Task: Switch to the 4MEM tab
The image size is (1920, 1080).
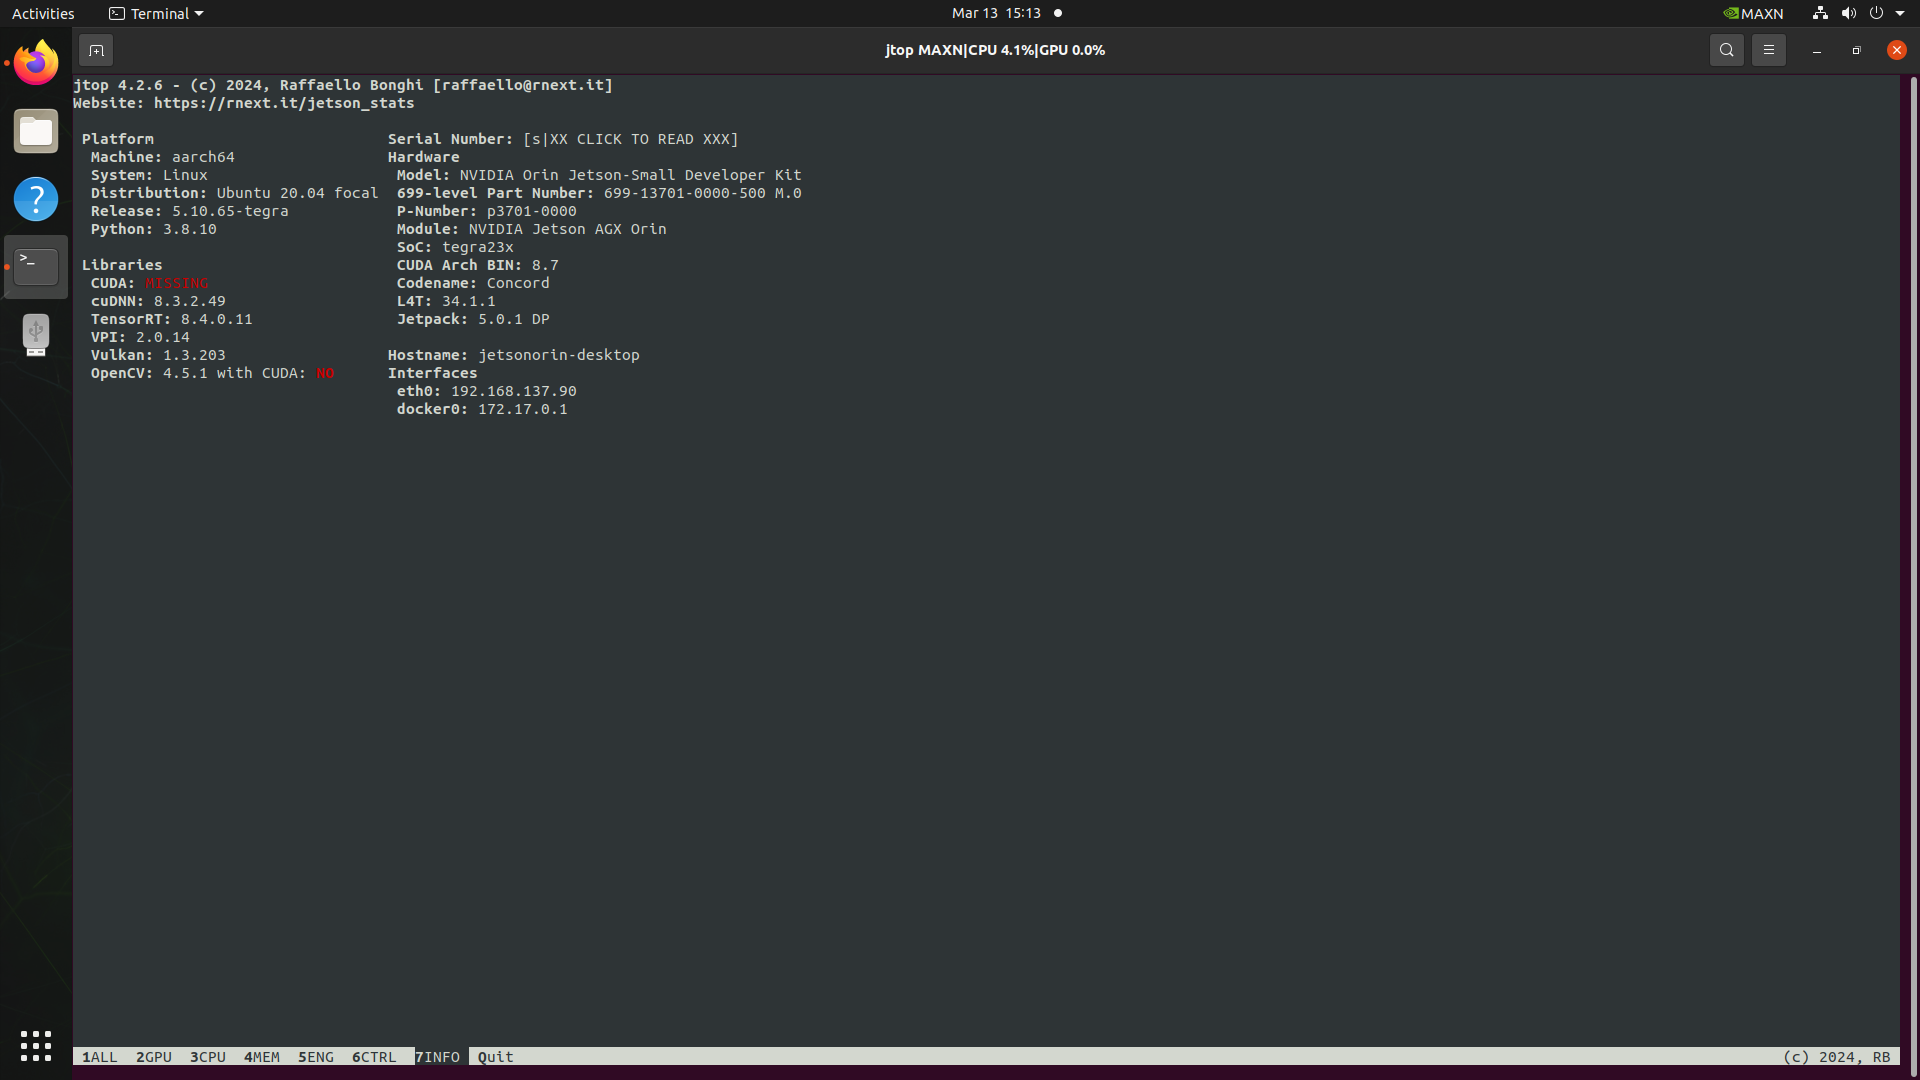Action: 262,1057
